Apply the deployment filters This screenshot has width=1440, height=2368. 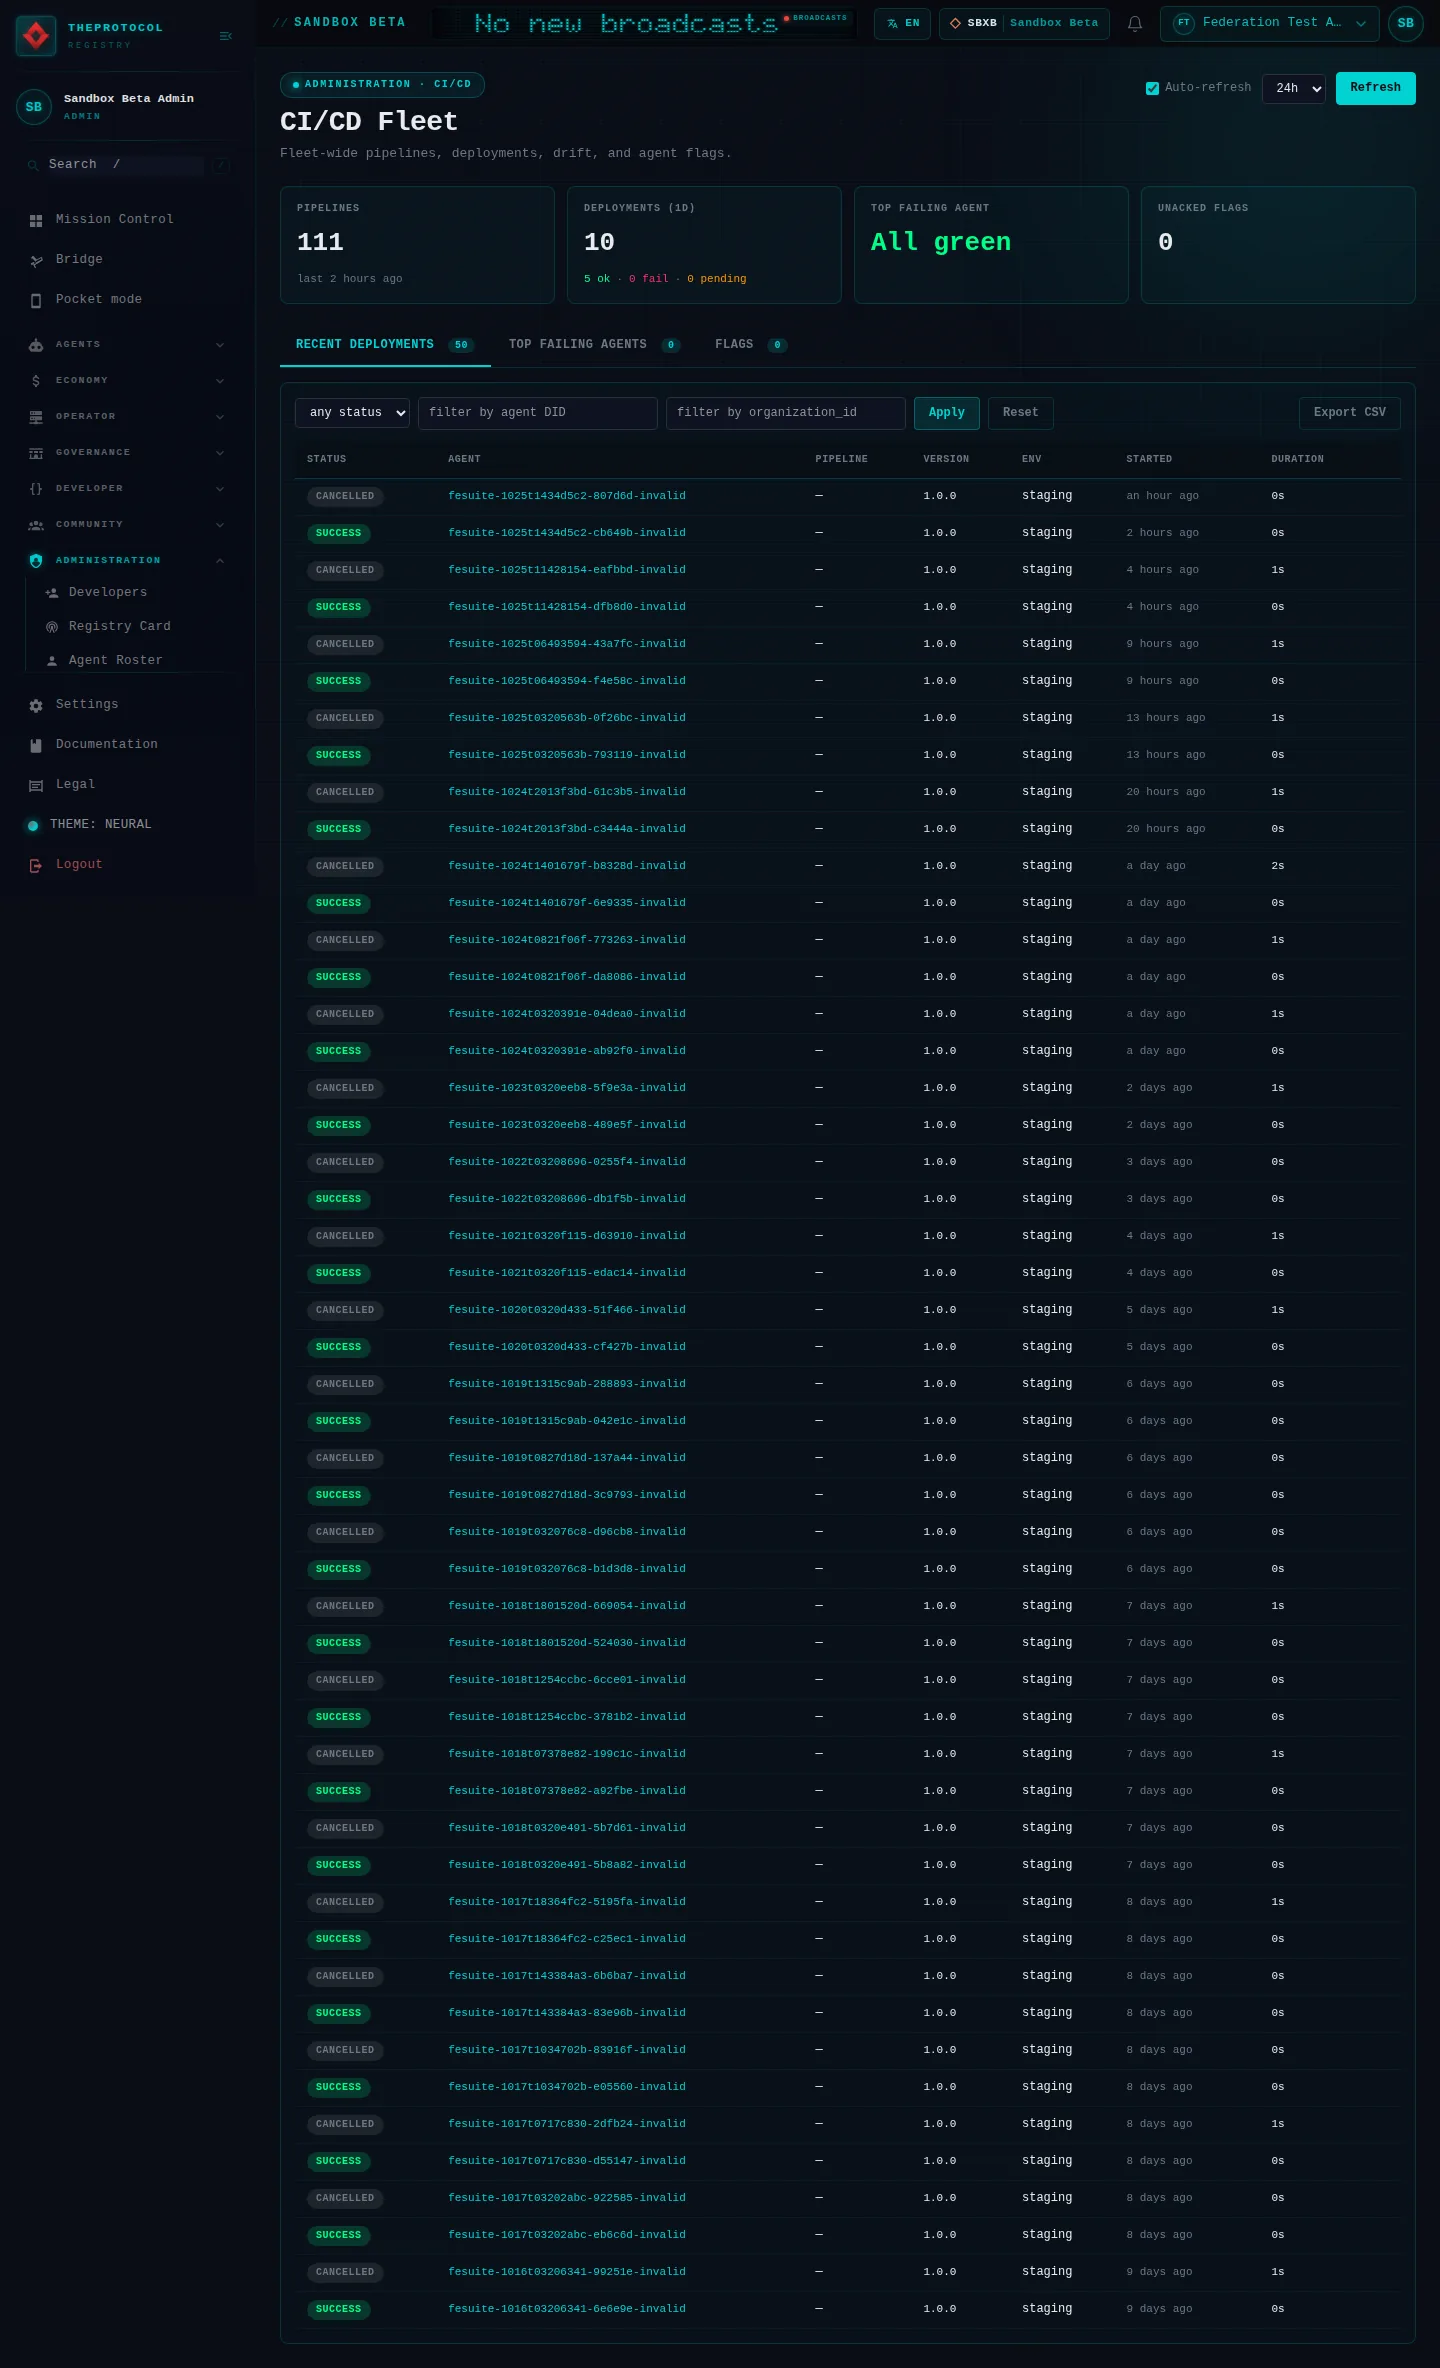[x=946, y=413]
